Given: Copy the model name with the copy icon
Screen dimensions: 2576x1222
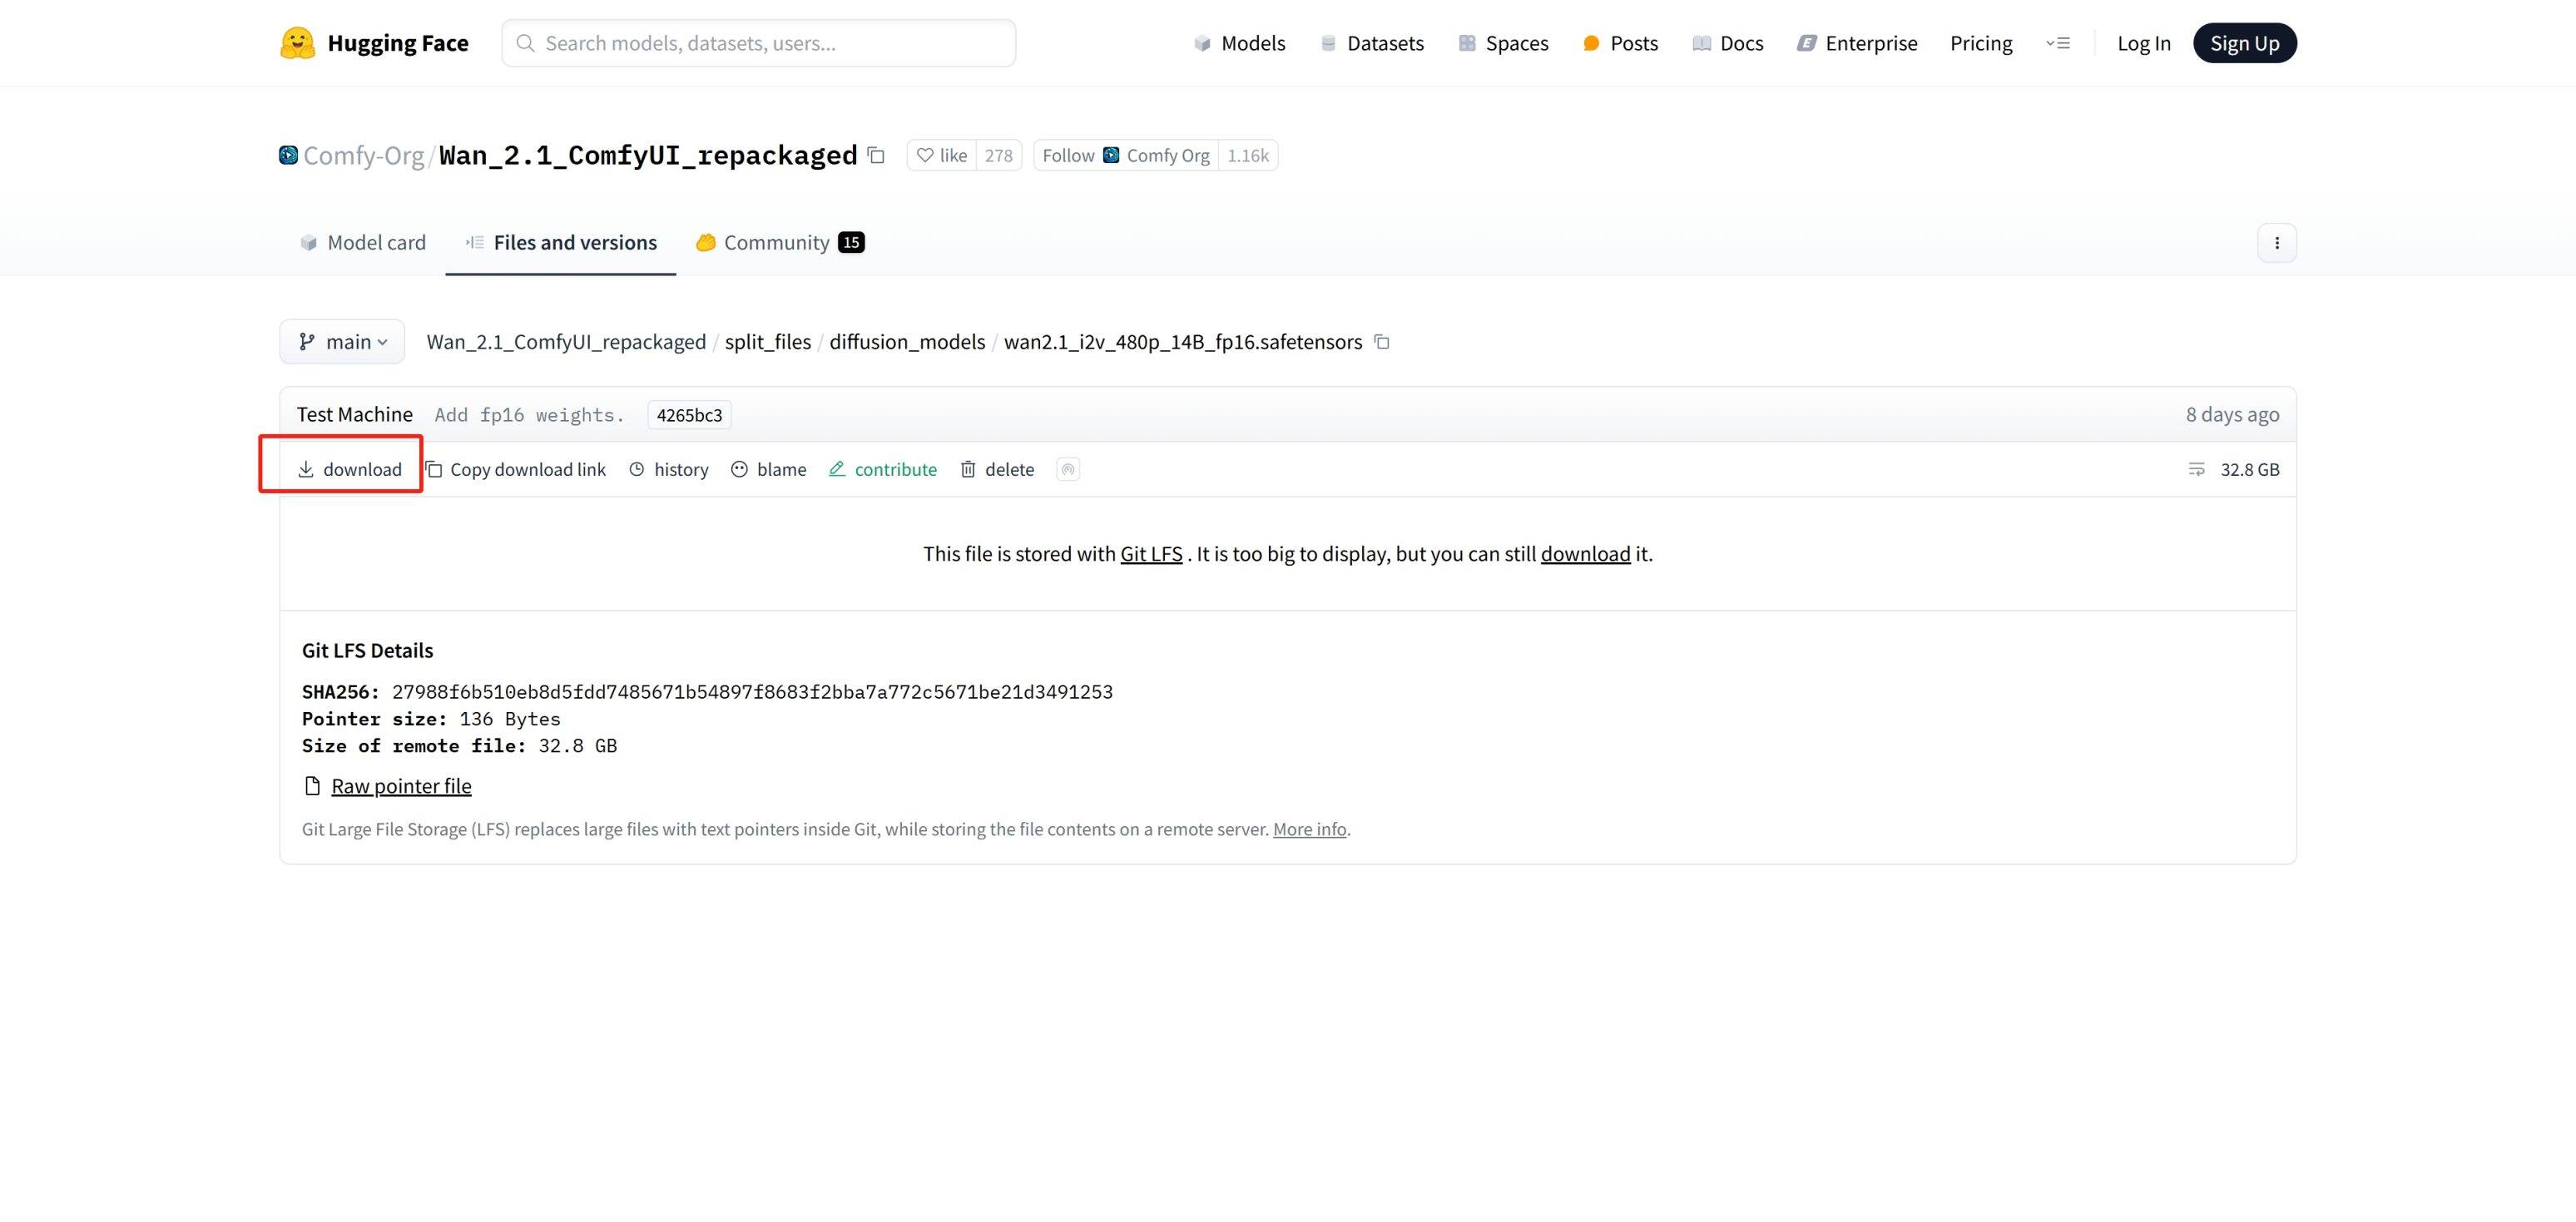Looking at the screenshot, I should [876, 155].
